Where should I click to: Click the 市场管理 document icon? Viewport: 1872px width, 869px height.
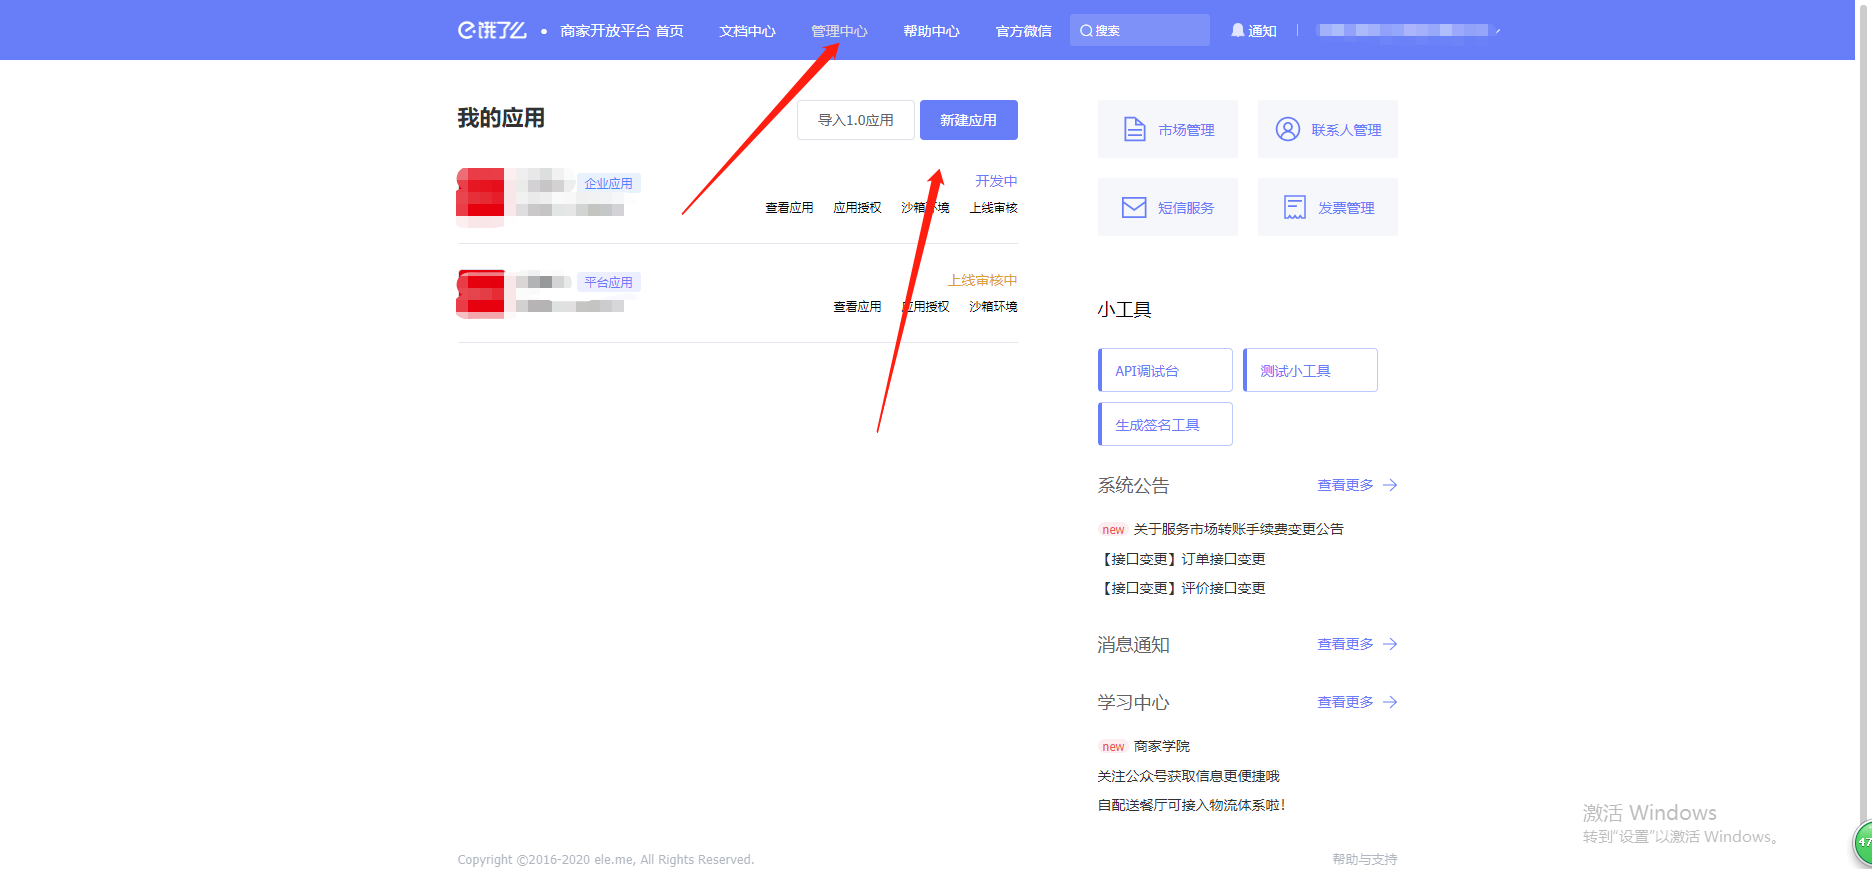(x=1134, y=129)
